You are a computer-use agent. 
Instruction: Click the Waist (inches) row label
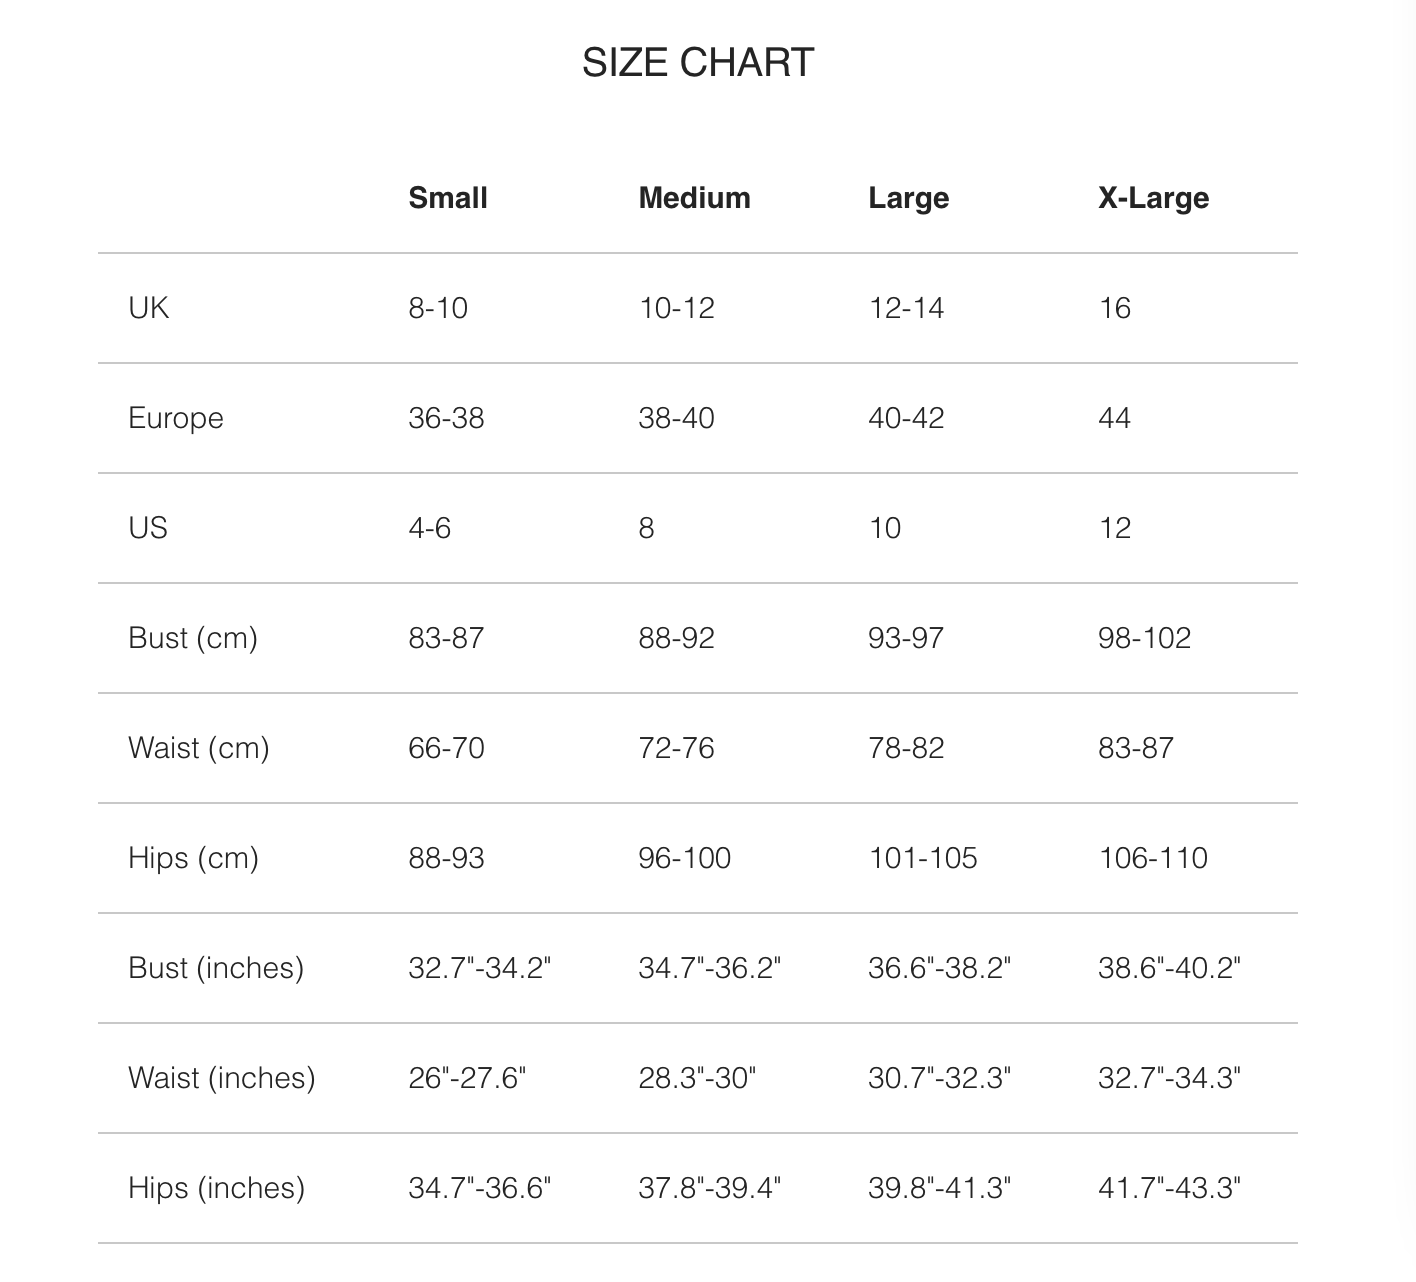[222, 1078]
